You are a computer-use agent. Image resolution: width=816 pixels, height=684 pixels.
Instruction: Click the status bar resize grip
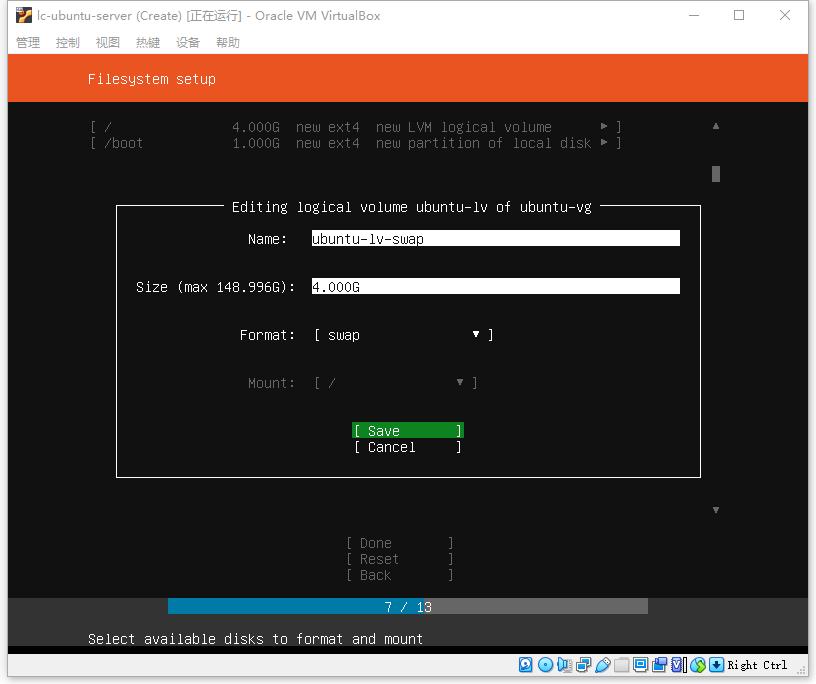point(801,670)
